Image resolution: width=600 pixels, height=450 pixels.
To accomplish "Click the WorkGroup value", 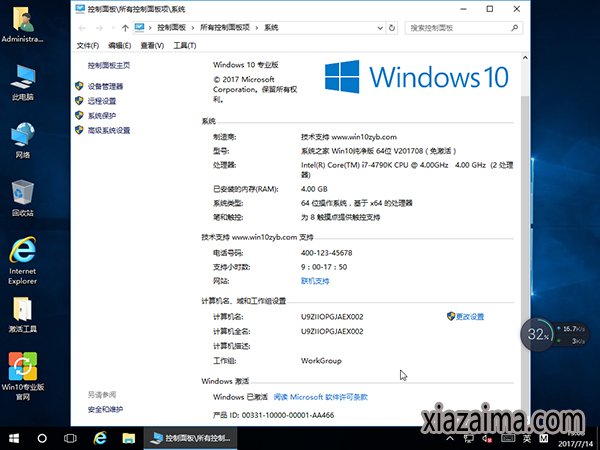I will 321,361.
